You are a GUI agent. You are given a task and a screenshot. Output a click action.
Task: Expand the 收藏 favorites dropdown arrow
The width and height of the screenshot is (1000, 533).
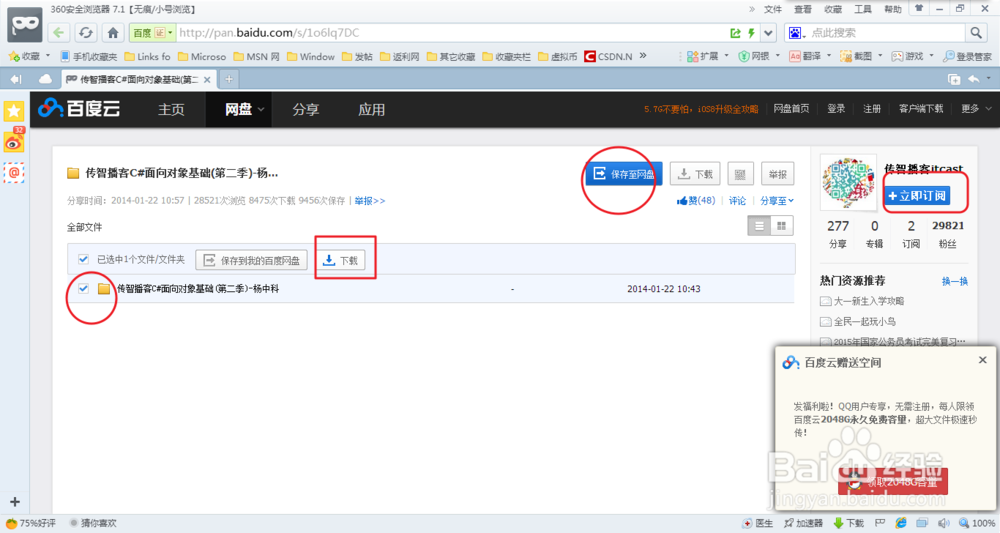pos(48,56)
